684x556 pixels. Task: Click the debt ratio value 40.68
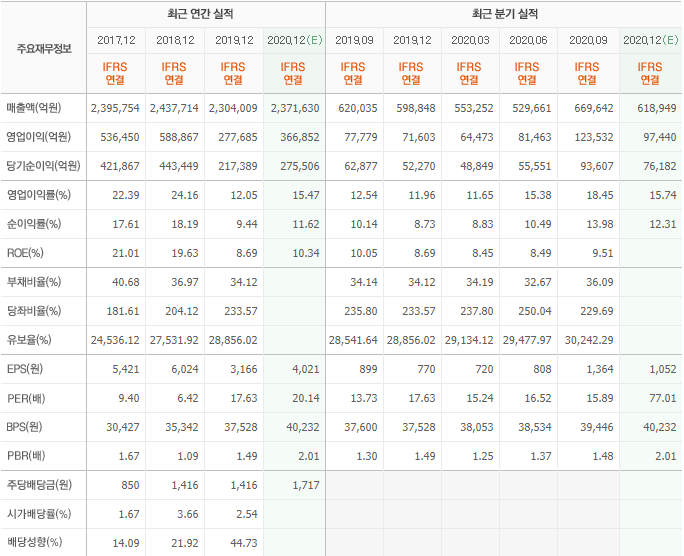126,282
